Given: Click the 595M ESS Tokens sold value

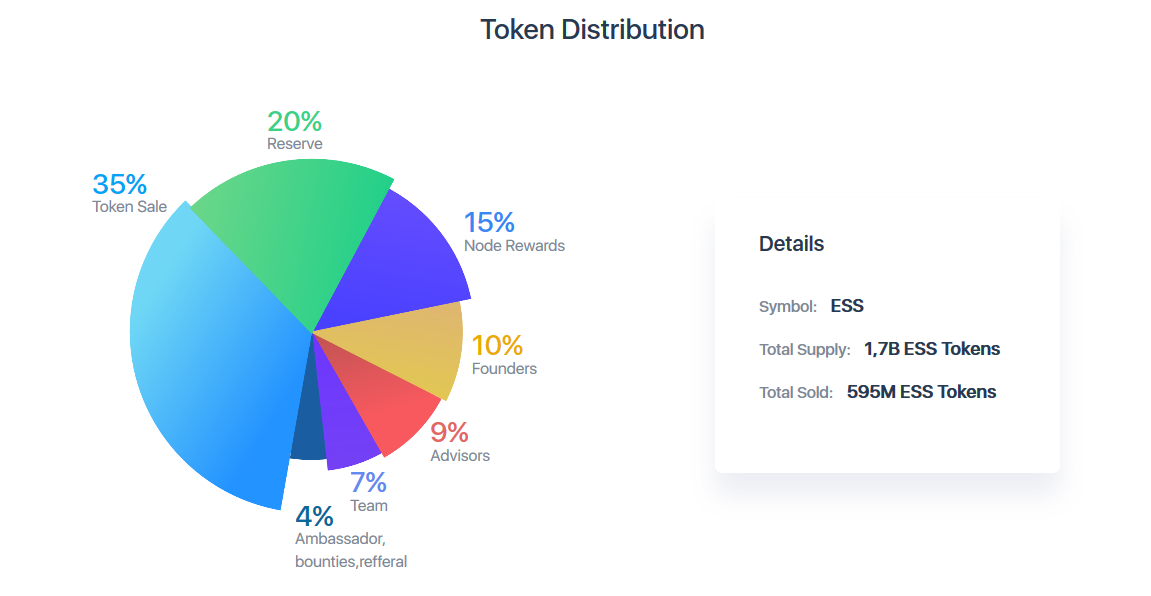Looking at the screenshot, I should pos(921,392).
